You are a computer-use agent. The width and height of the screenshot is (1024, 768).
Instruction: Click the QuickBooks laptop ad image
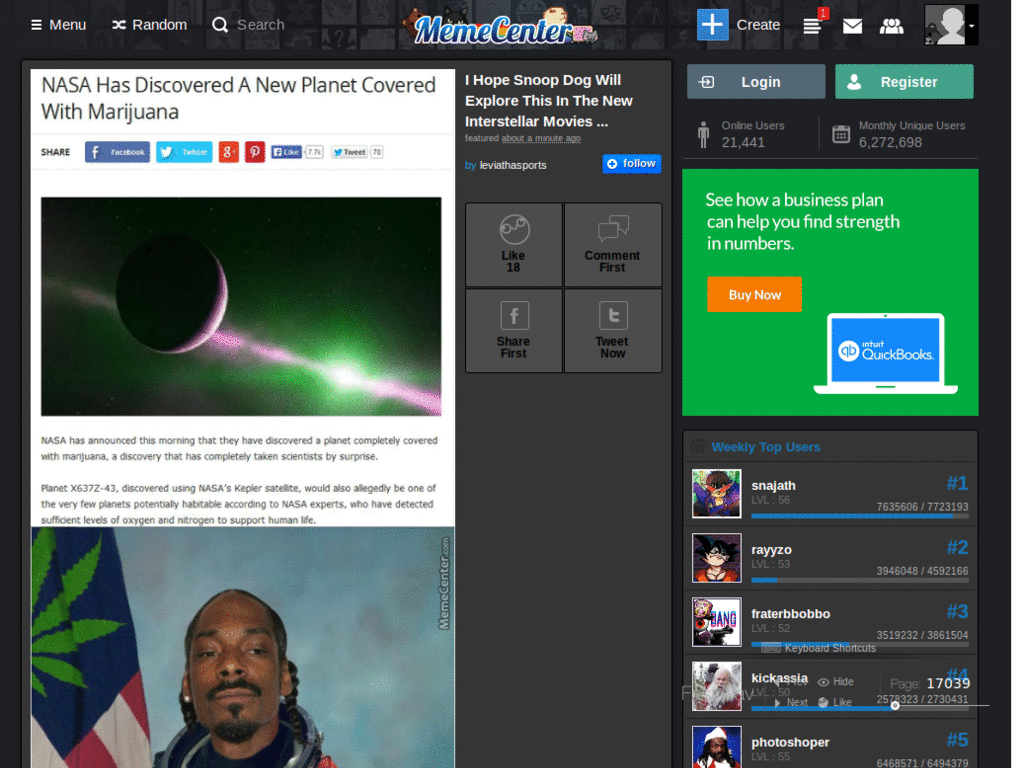[x=886, y=353]
